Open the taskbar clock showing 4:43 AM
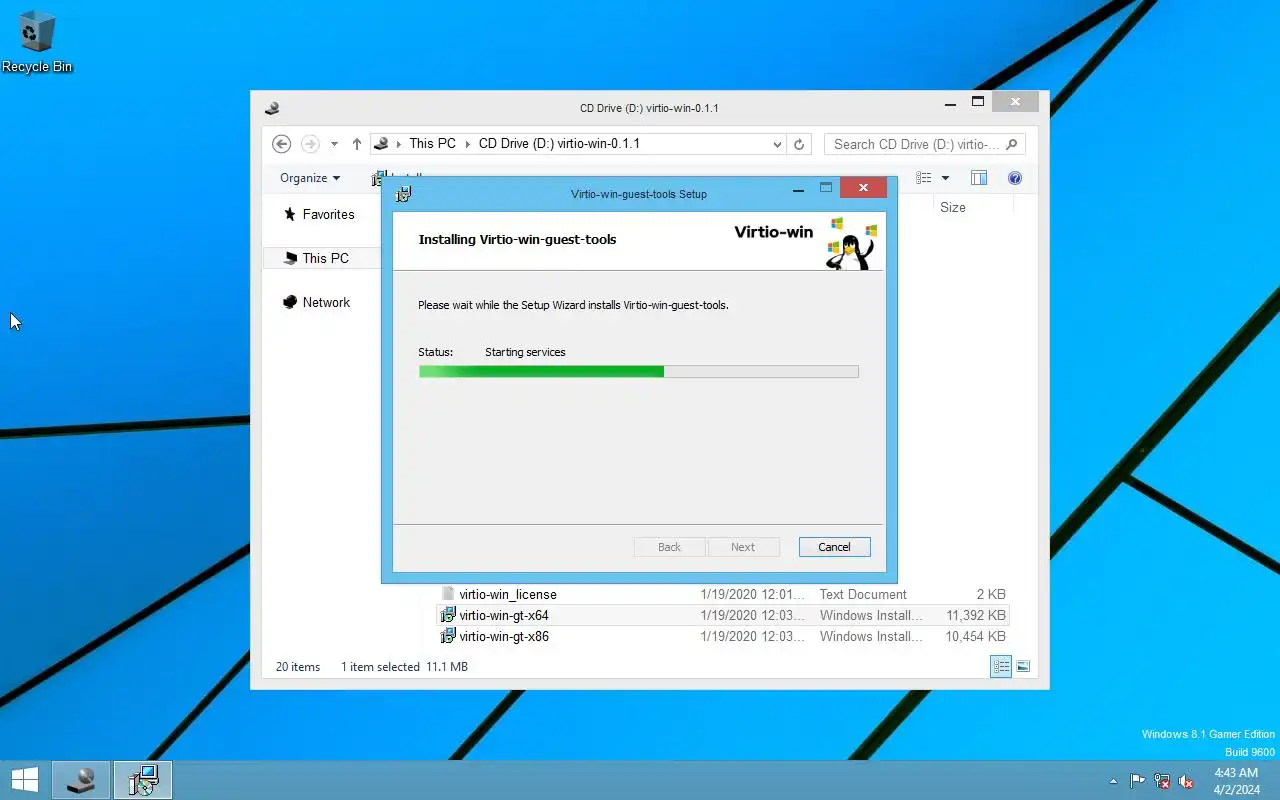The image size is (1280, 800). [x=1237, y=781]
